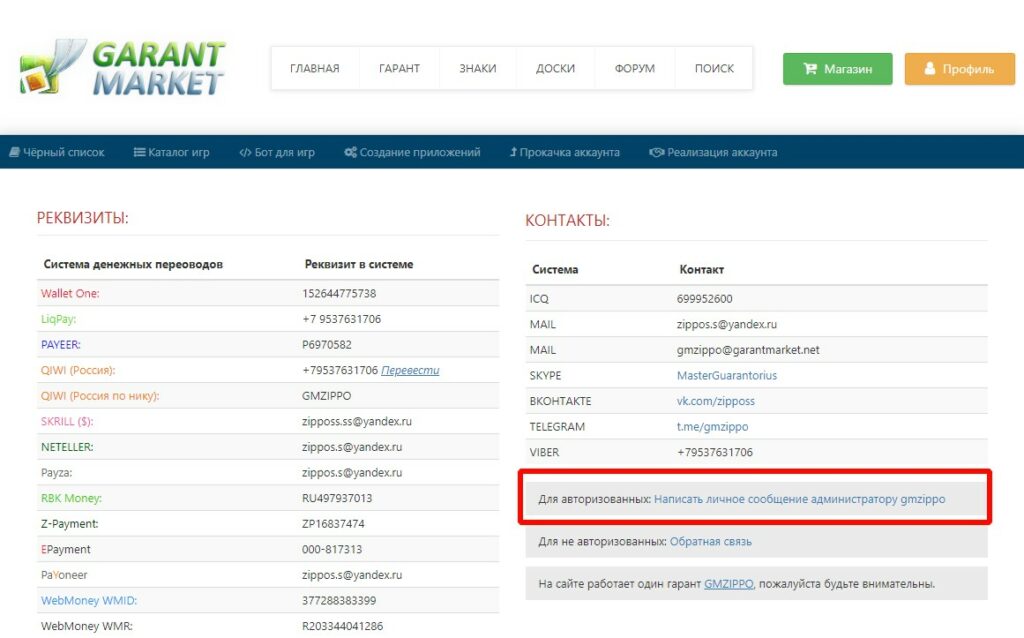Viewport: 1024px width, 638px height.
Task: Click Бот для игр link
Action: tap(277, 153)
